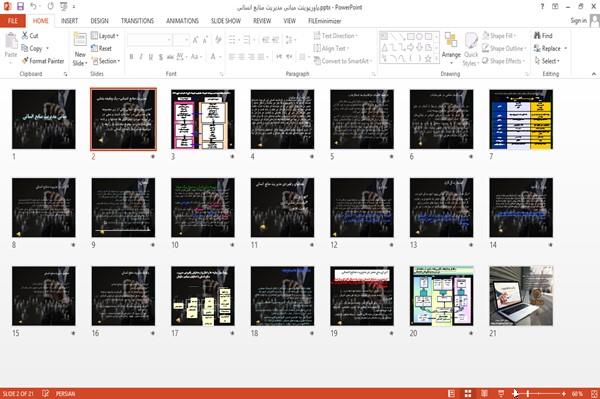Click Reading View icon in status bar
600x399 pixels.
(x=484, y=394)
